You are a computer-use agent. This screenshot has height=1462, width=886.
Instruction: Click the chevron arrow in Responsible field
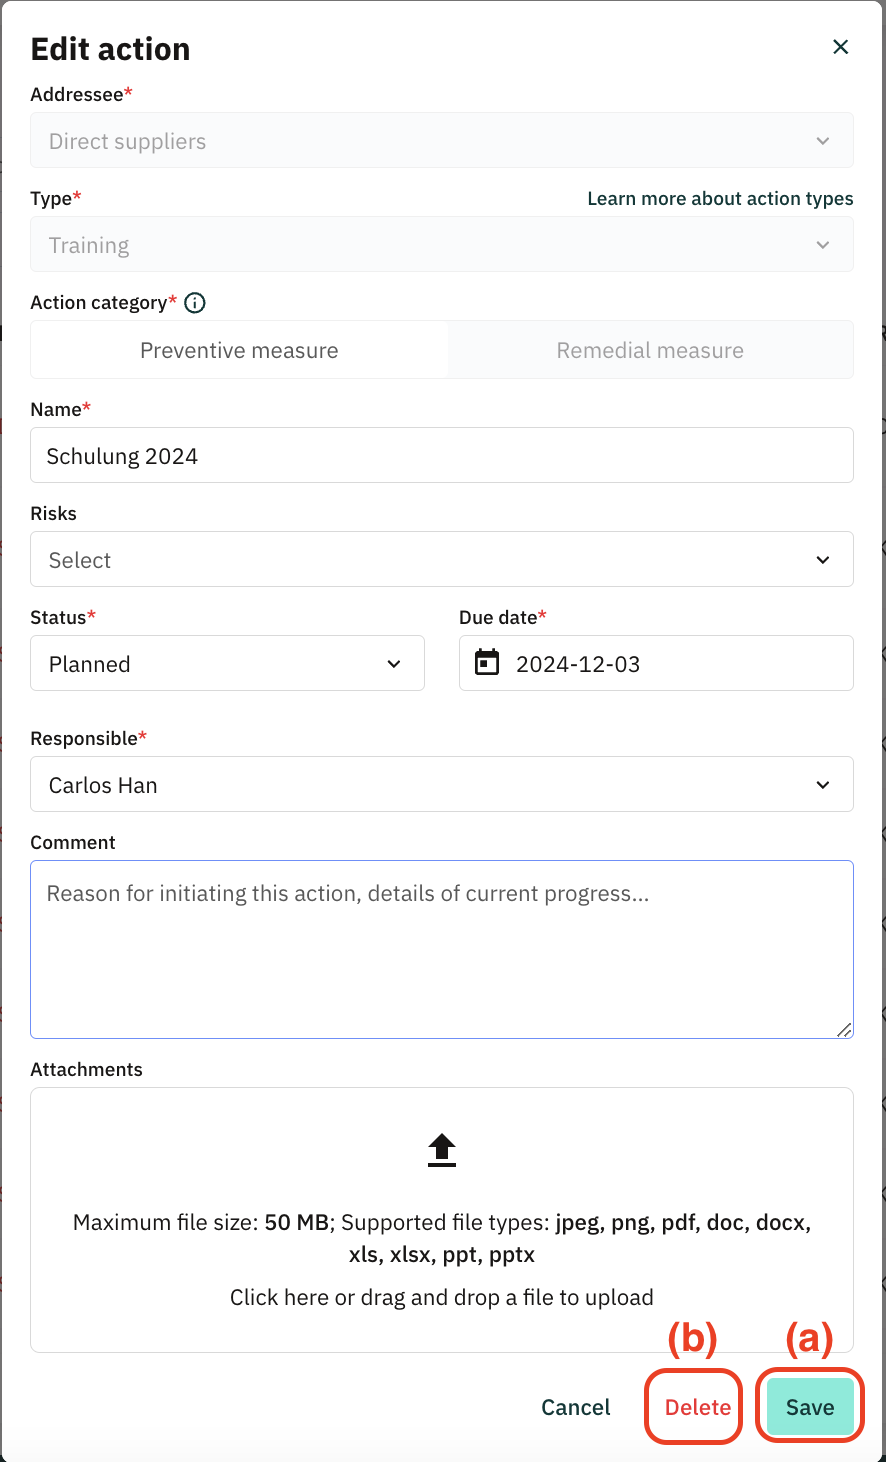pos(823,785)
